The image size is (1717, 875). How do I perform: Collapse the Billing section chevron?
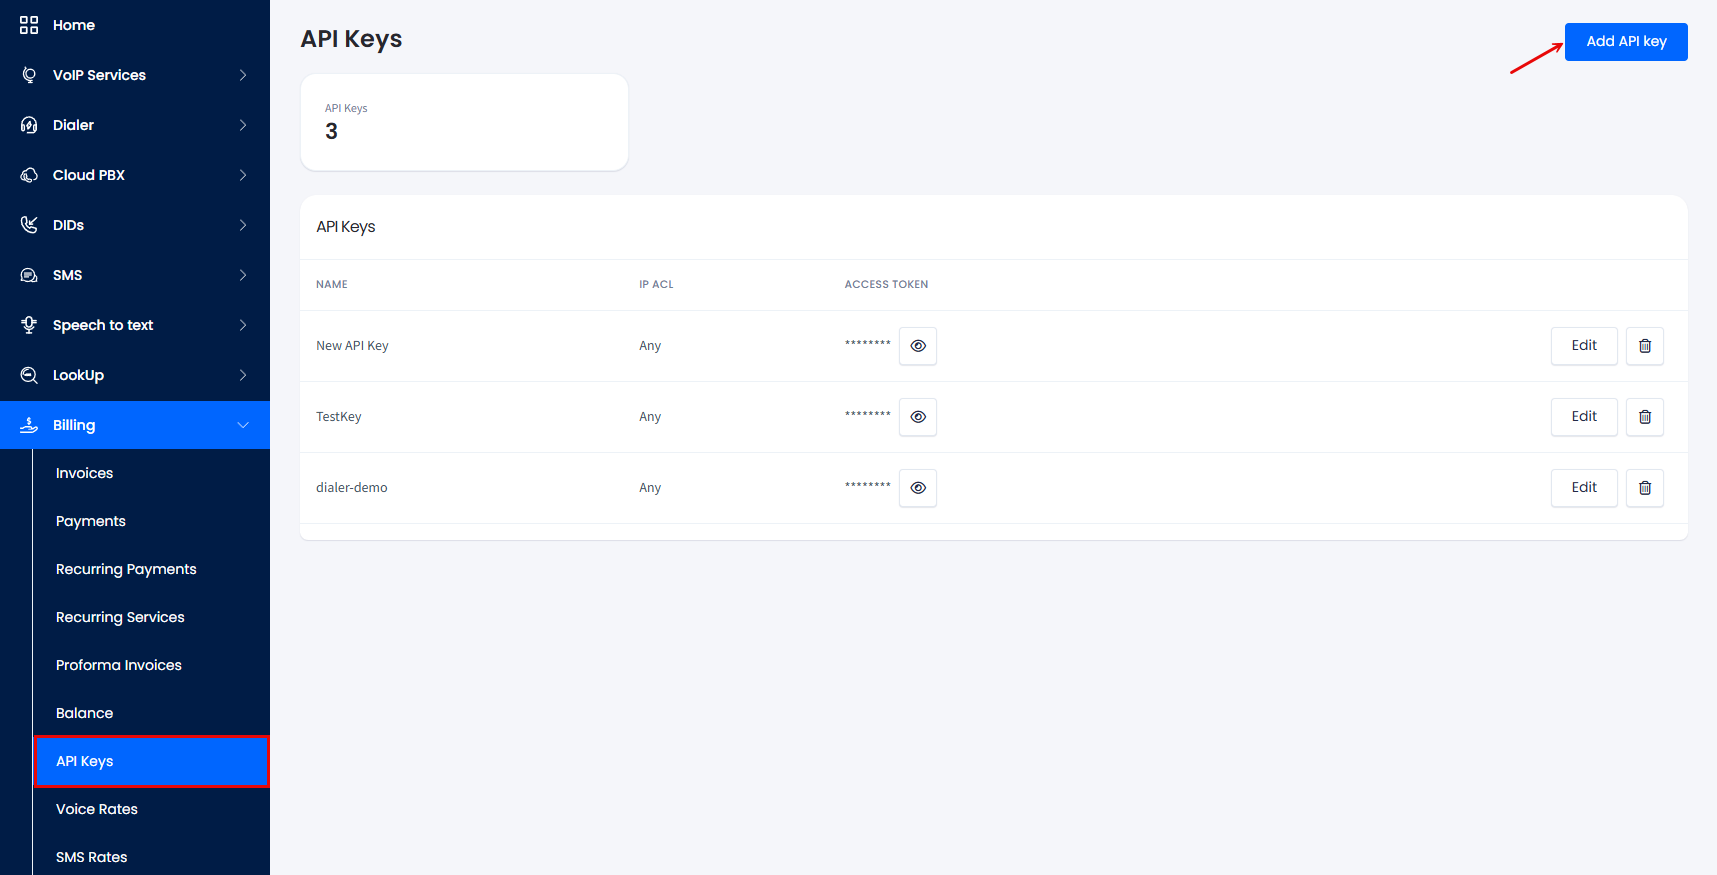(243, 425)
